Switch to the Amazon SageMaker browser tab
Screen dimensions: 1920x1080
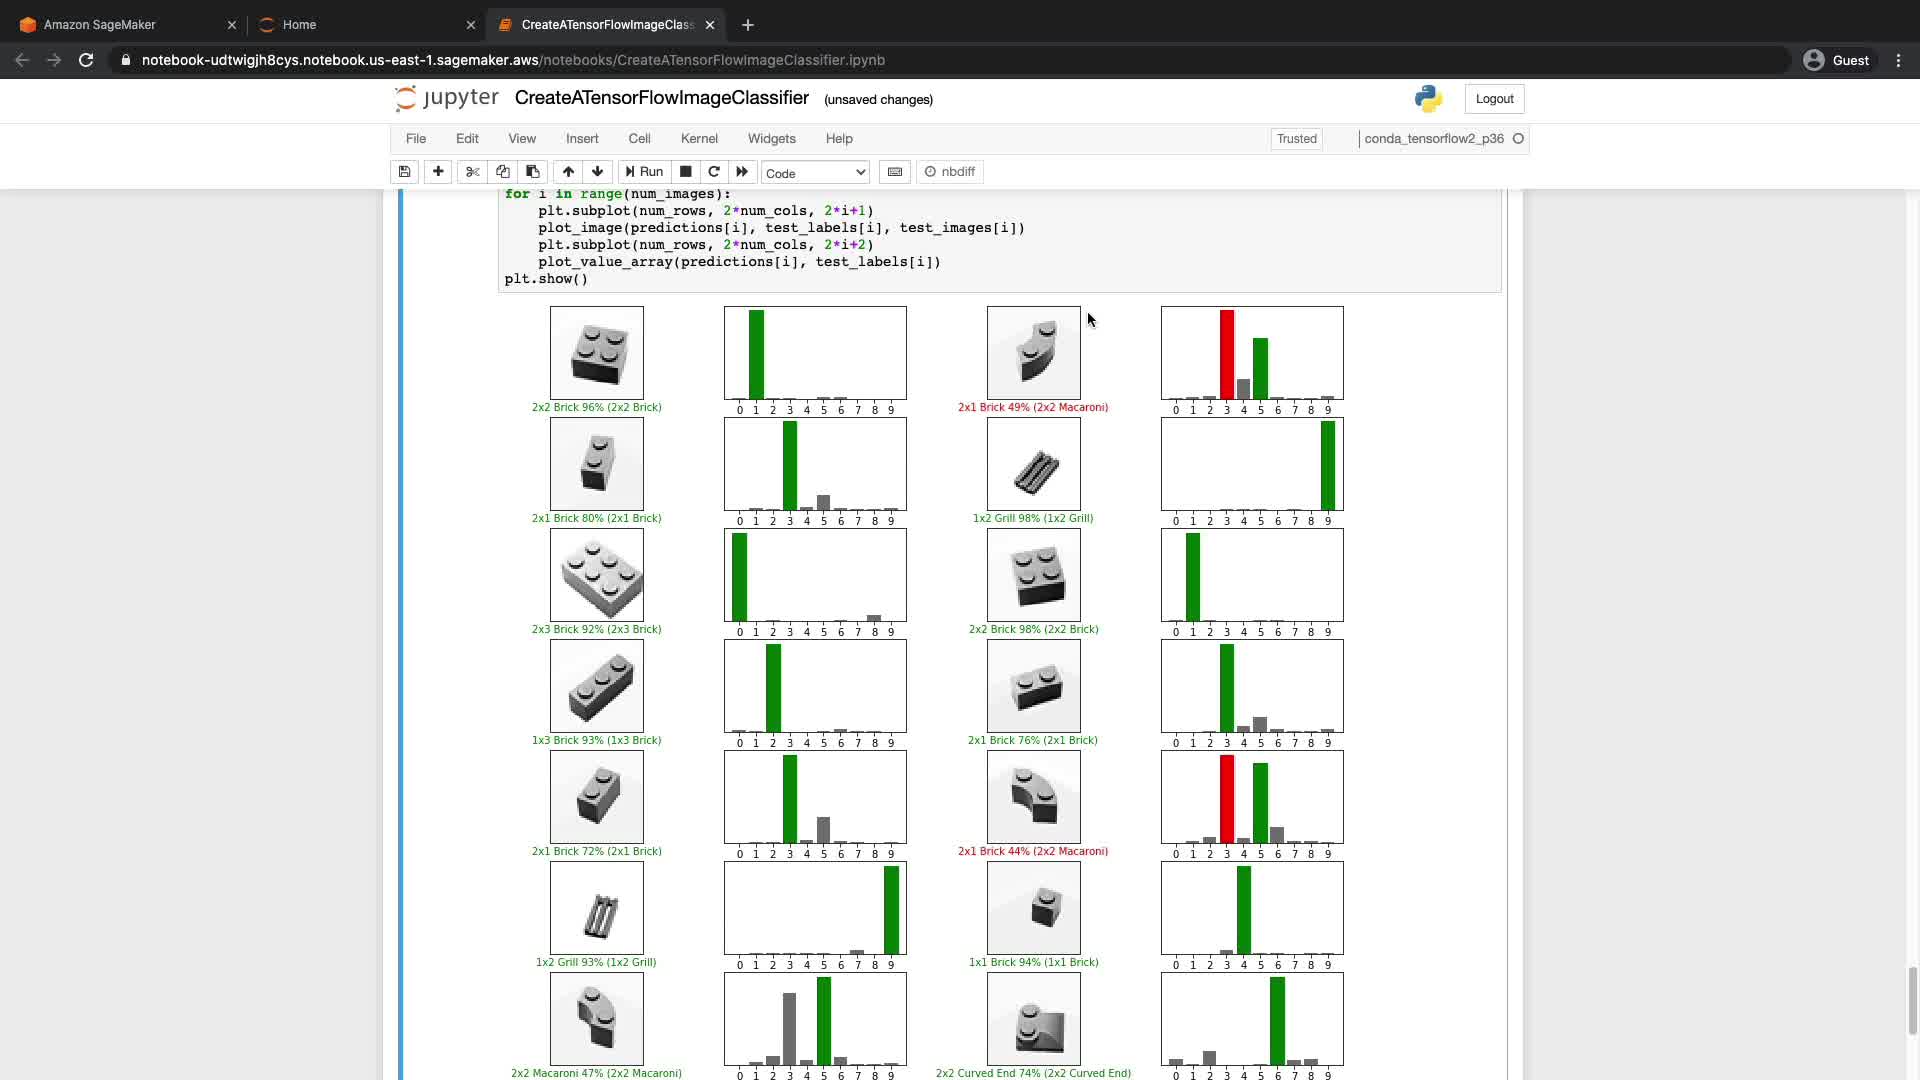100,25
